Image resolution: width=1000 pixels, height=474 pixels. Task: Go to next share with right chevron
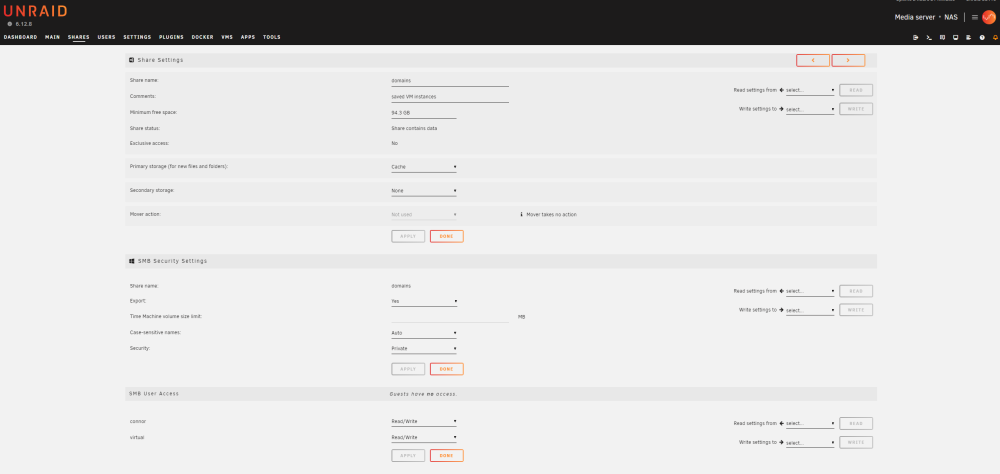point(848,60)
